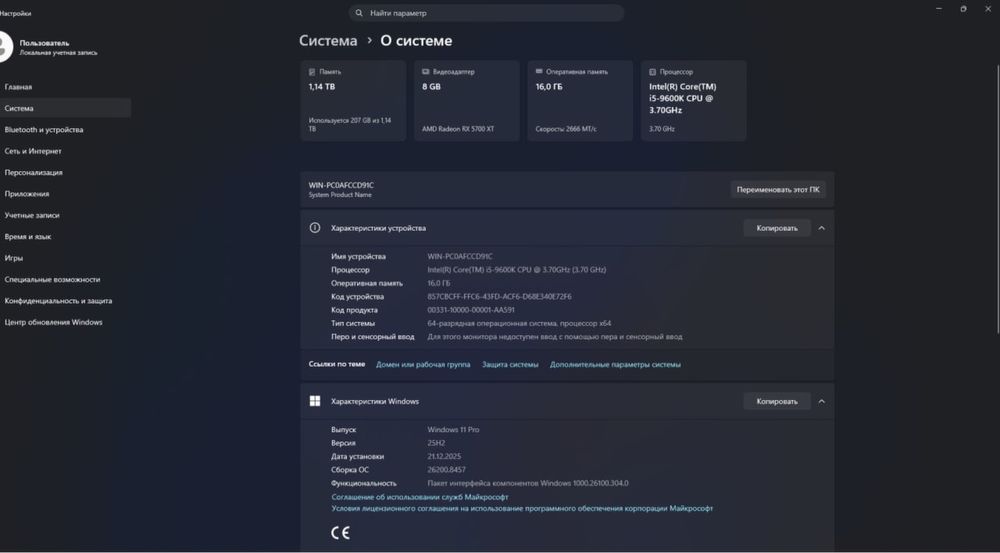This screenshot has height=553, width=1000.
Task: Open Условия лицензионного соглашения link
Action: [522, 508]
